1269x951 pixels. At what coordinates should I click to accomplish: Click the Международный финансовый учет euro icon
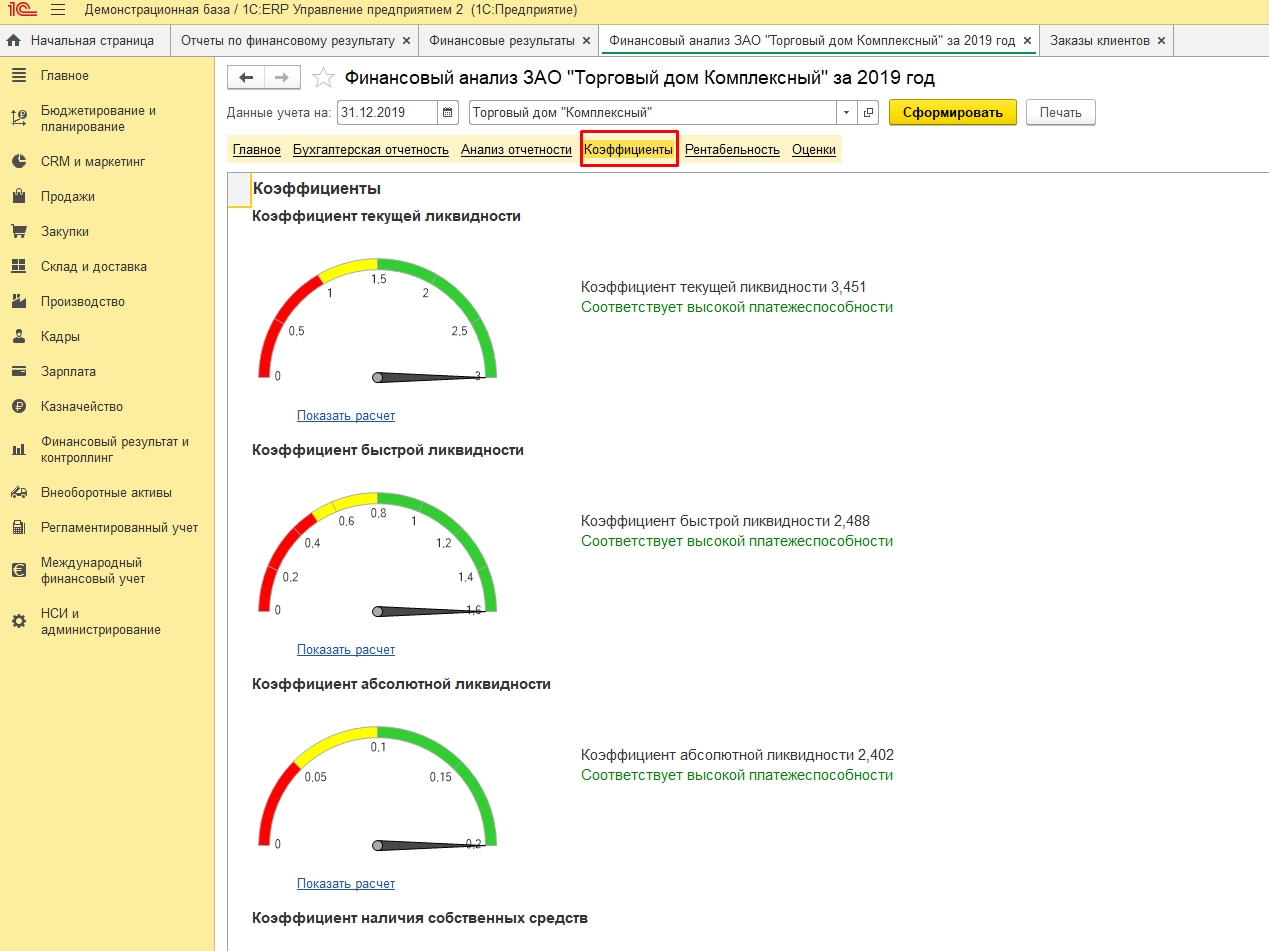(x=18, y=570)
